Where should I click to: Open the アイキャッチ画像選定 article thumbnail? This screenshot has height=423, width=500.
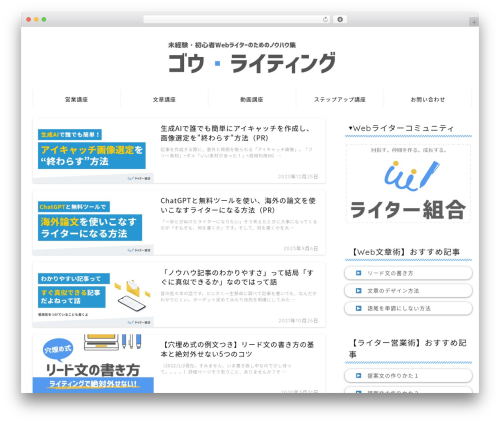pyautogui.click(x=93, y=151)
